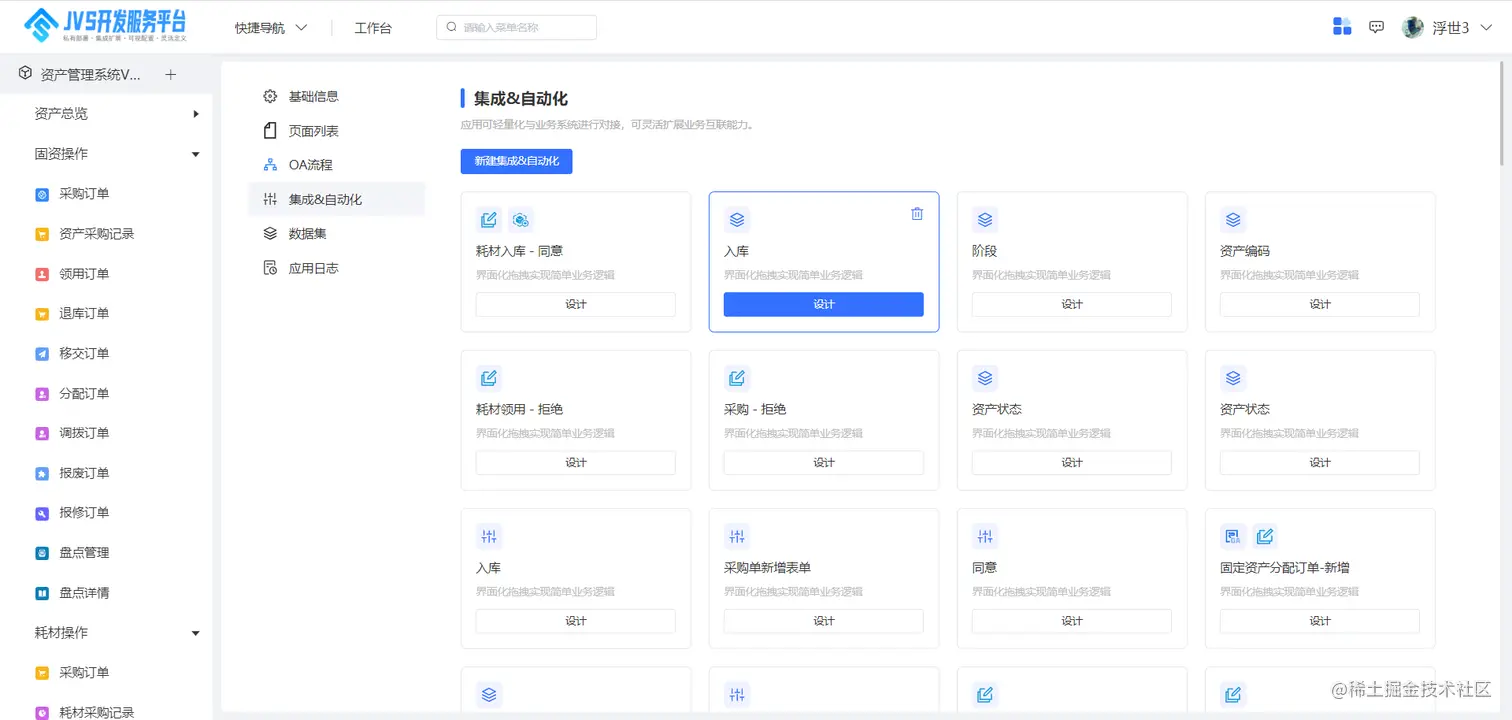The height and width of the screenshot is (720, 1512).
Task: Click the edit icon on 采购 - 拒绝 card
Action: [x=737, y=378]
